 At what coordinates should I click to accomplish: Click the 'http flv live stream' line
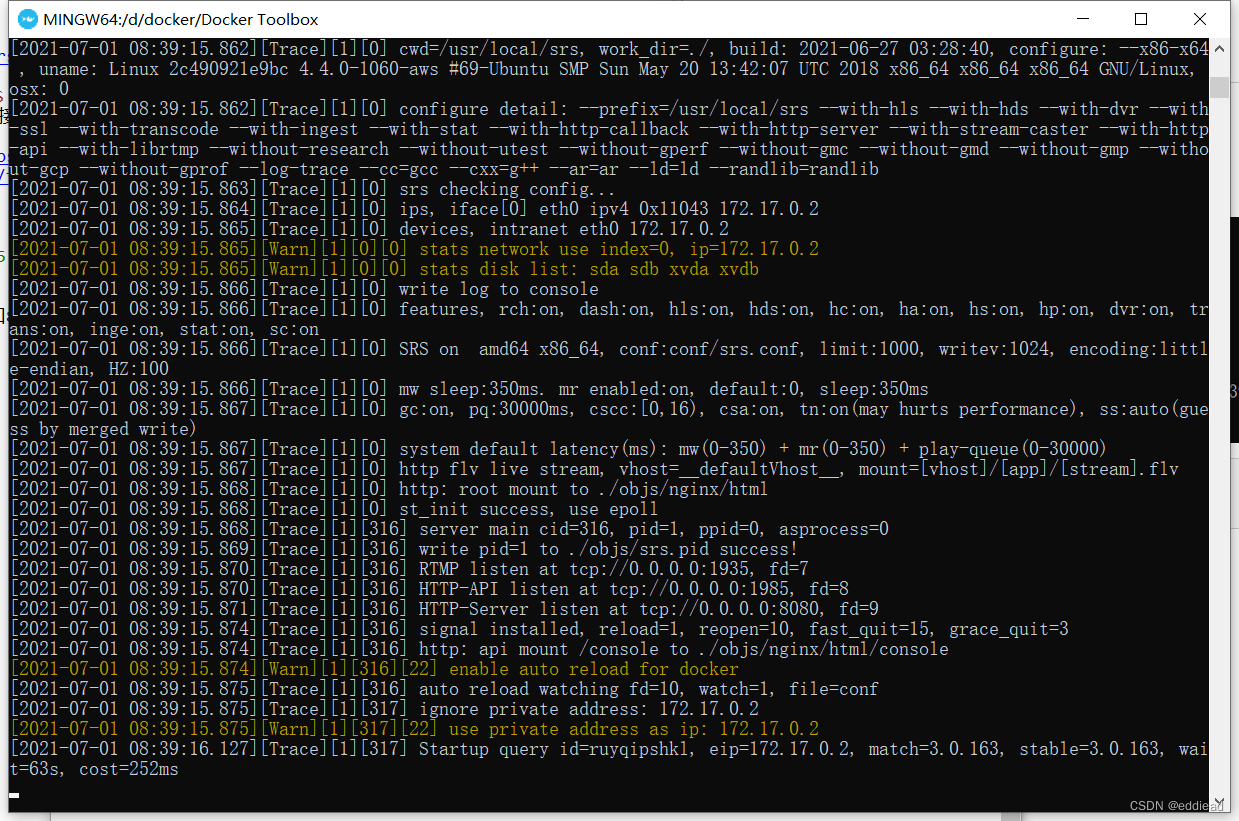point(594,469)
